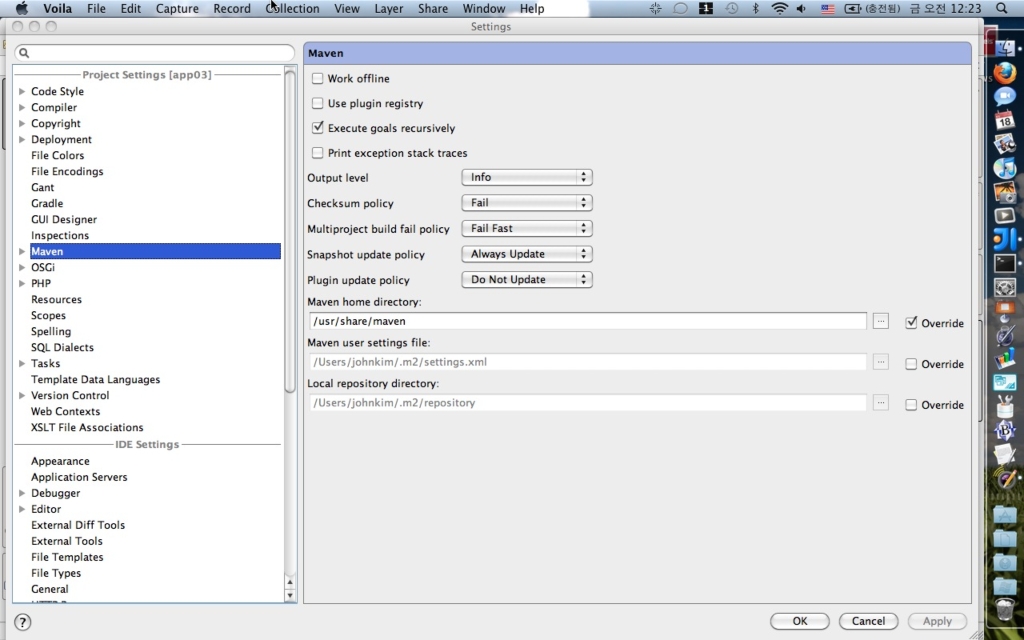Screen dimensions: 1024x640
Task: Click the volume speaker icon in the menu bar
Action: (x=801, y=8)
